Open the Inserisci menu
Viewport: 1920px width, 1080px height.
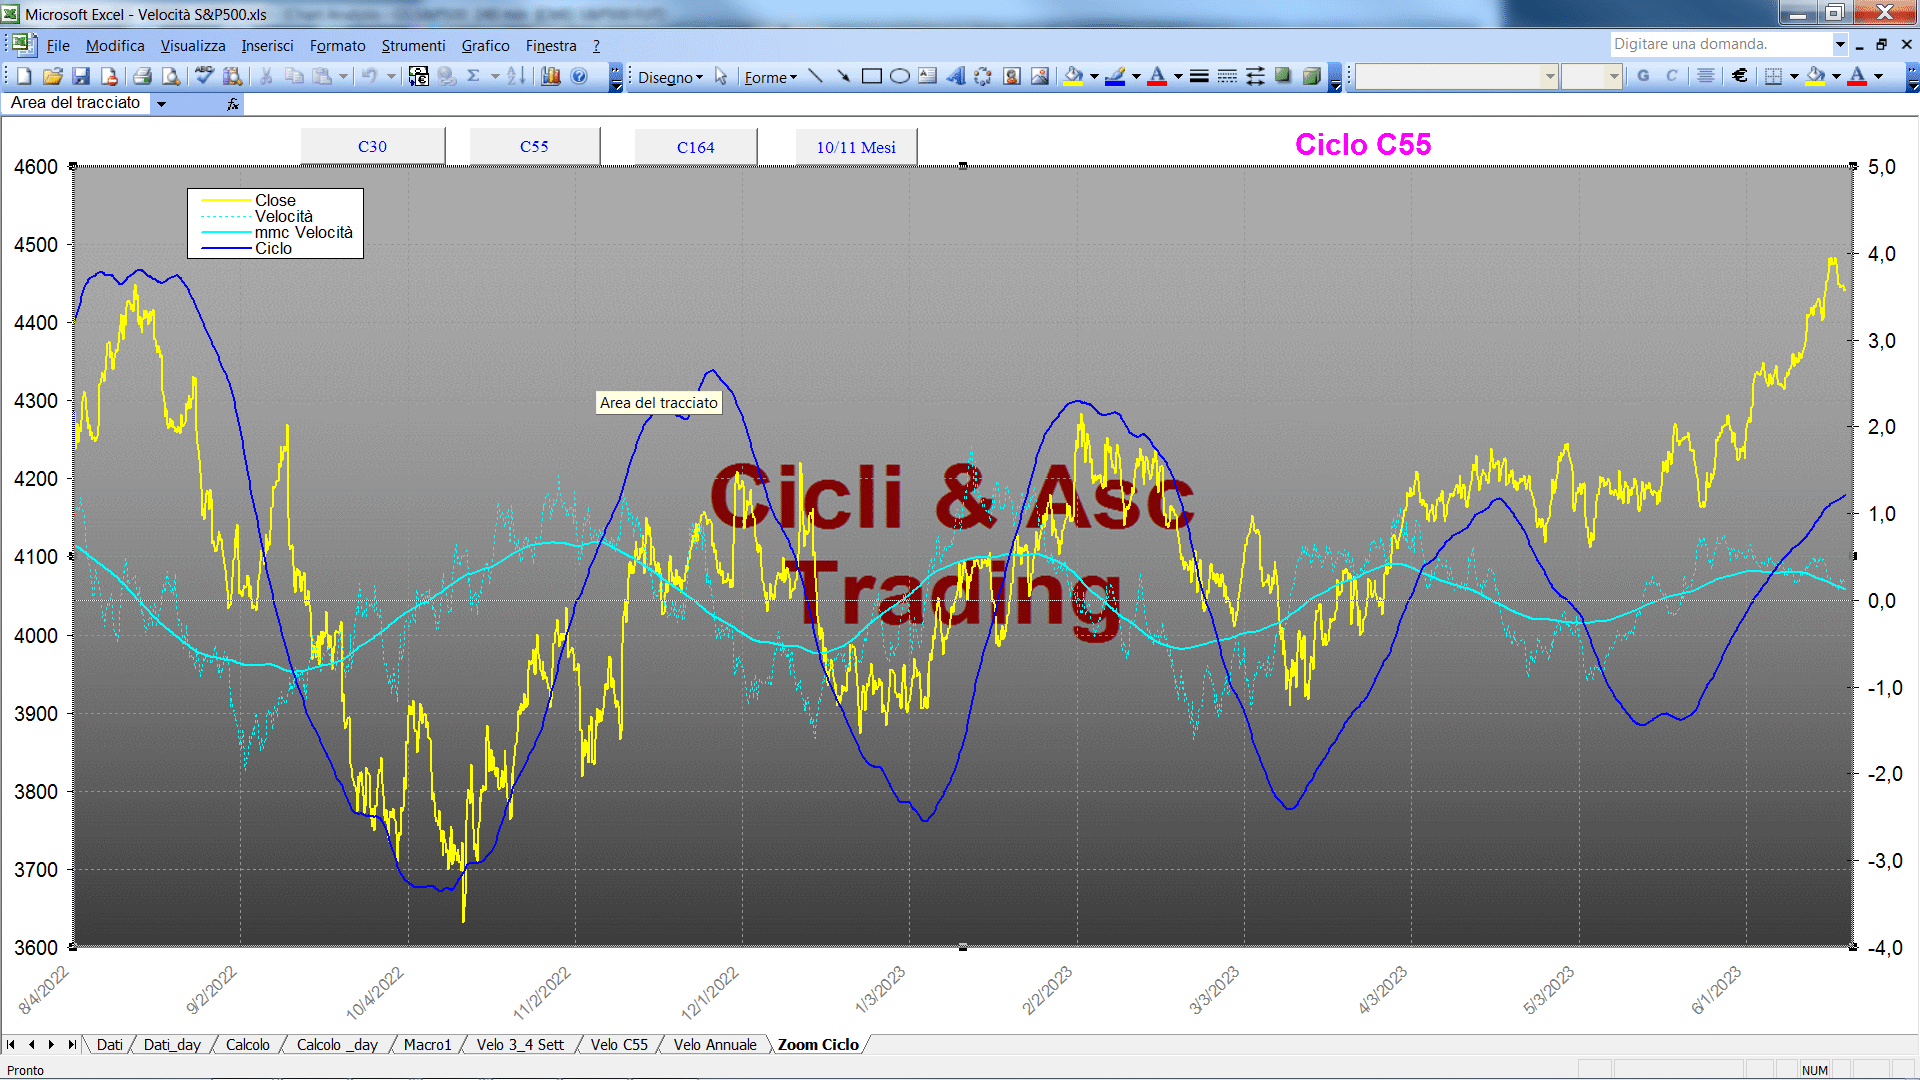click(267, 45)
